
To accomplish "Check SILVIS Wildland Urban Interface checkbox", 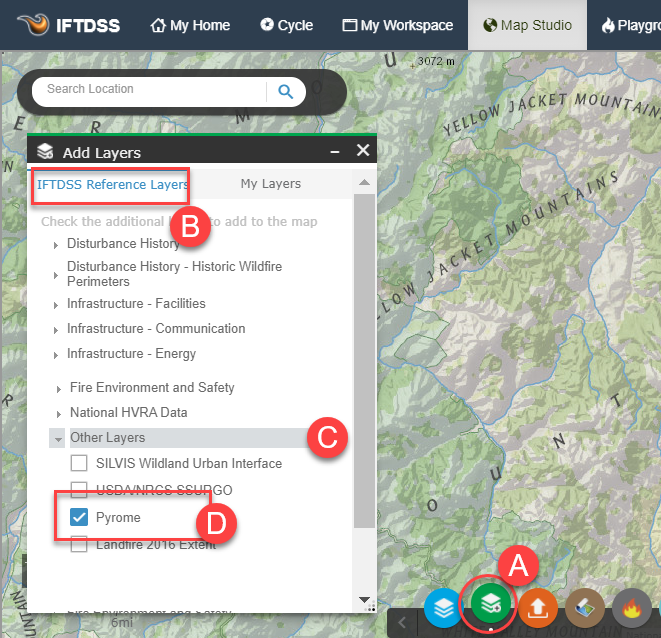I will [79, 463].
